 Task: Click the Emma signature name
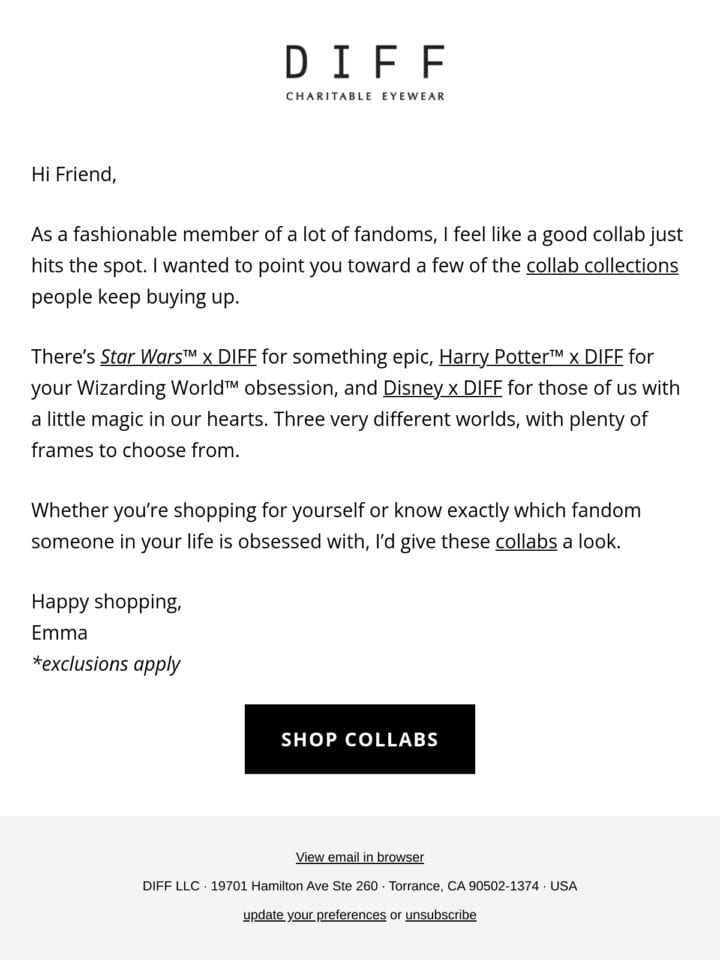click(x=59, y=632)
